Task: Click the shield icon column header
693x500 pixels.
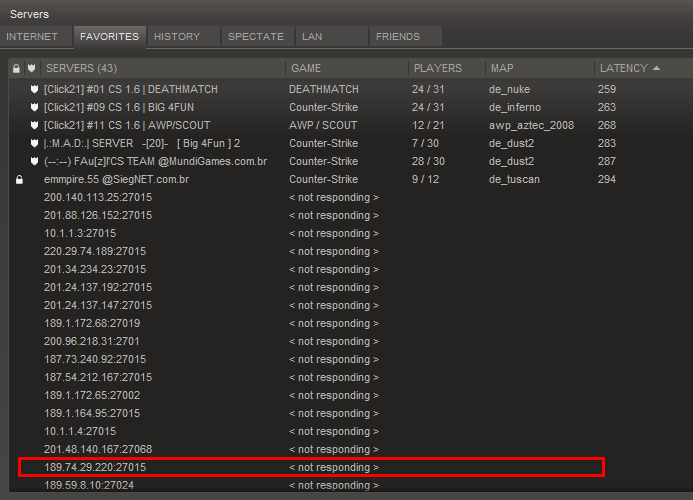Action: [33, 69]
